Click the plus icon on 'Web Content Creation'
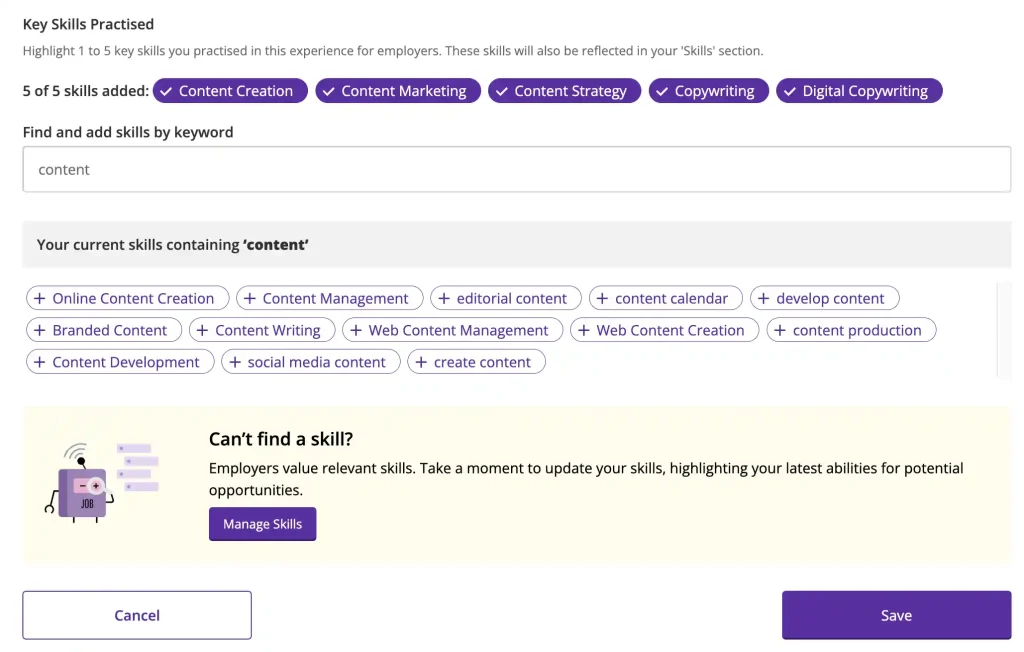The width and height of the screenshot is (1024, 652). [x=583, y=329]
